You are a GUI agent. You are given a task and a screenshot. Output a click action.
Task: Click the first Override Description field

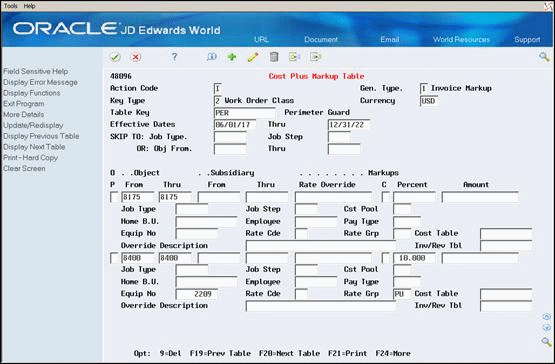point(321,246)
